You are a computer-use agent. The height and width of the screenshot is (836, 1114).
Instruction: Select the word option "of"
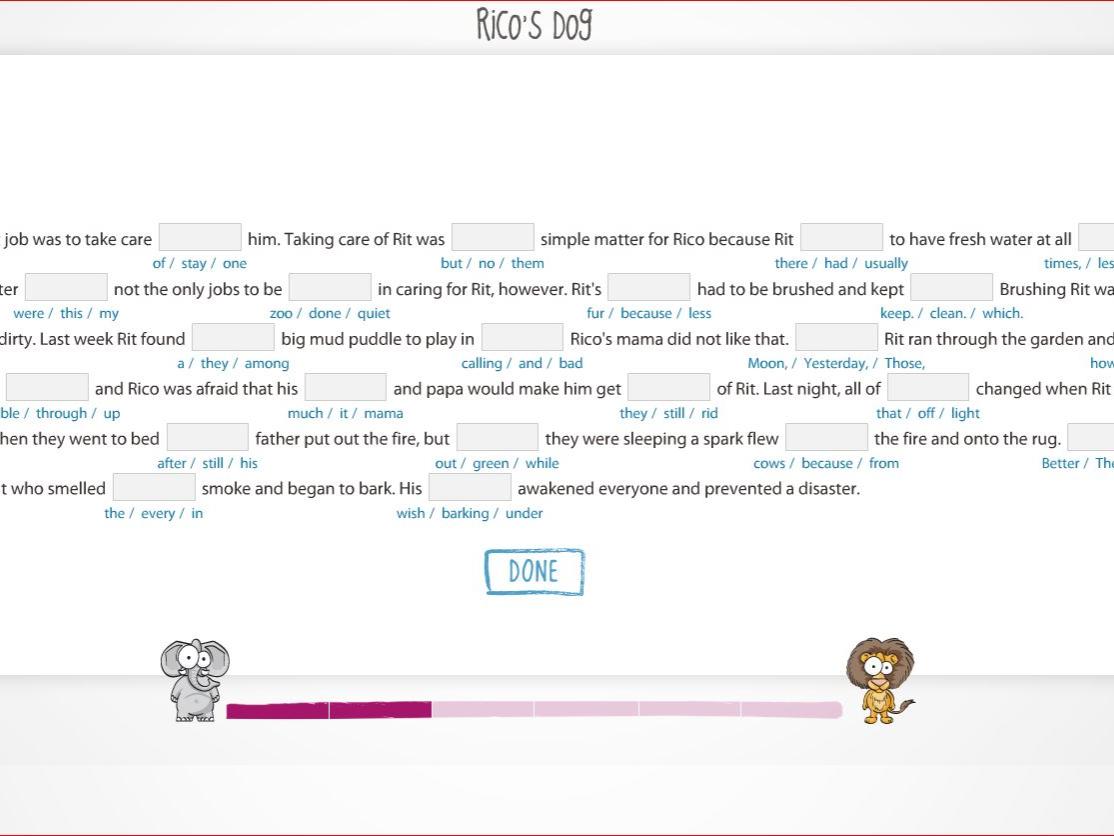tap(158, 263)
